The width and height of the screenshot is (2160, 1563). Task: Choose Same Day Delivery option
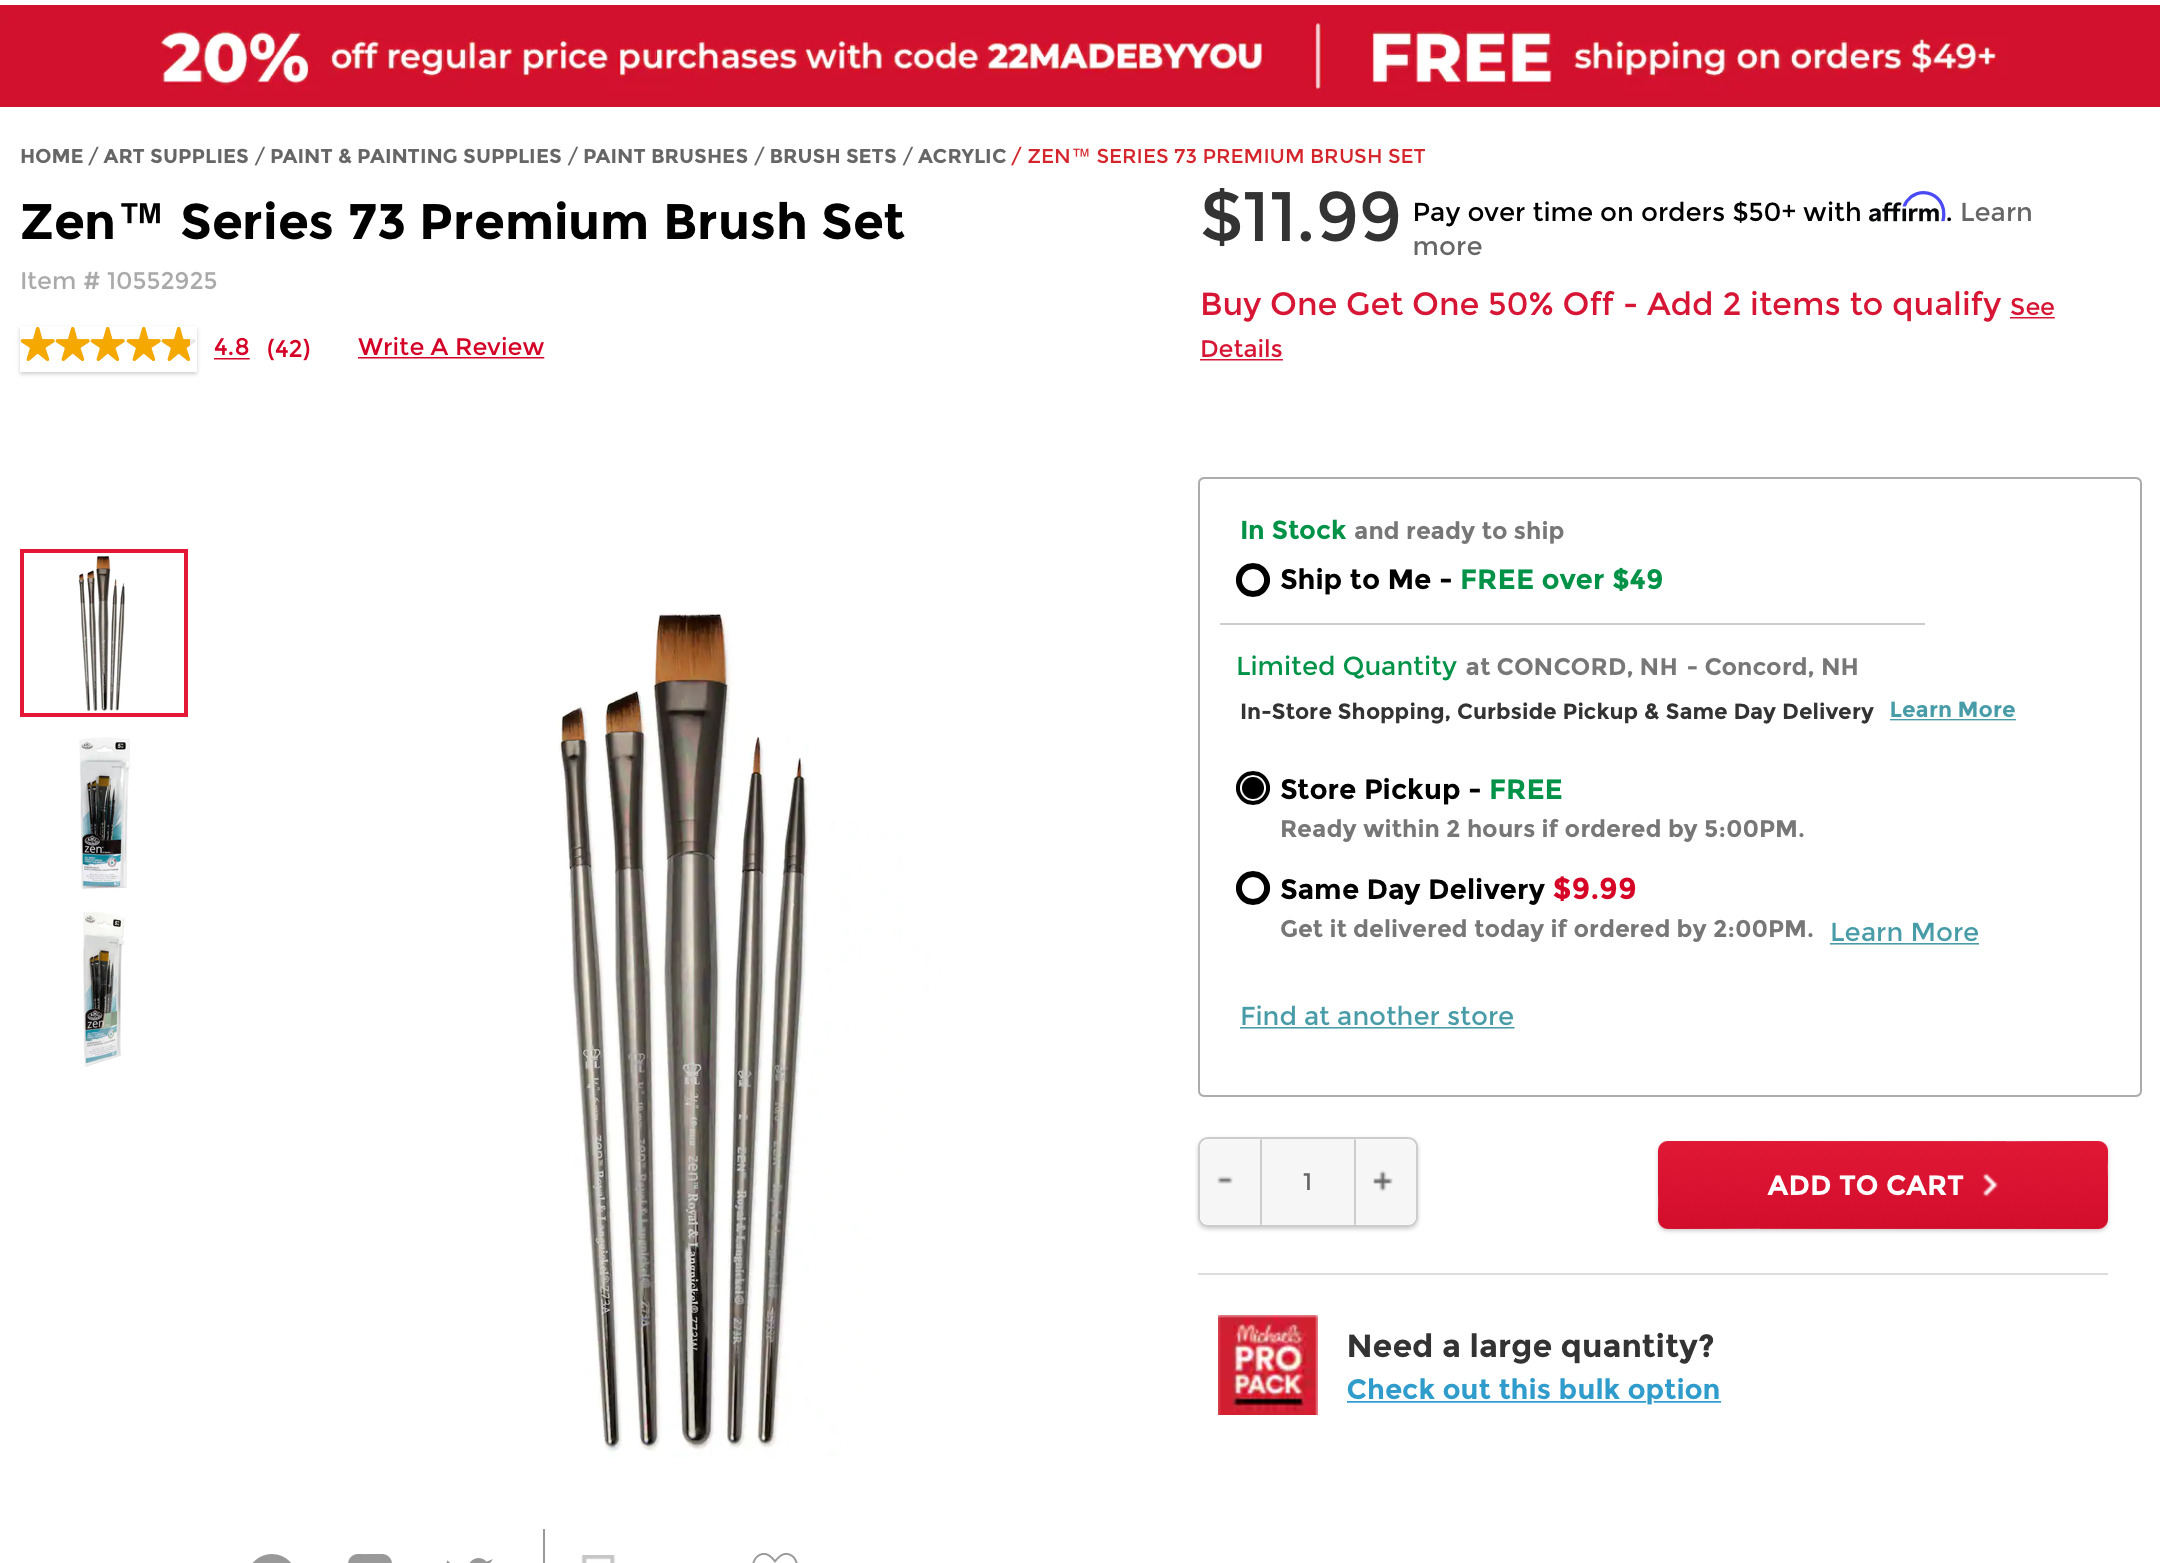(1253, 888)
